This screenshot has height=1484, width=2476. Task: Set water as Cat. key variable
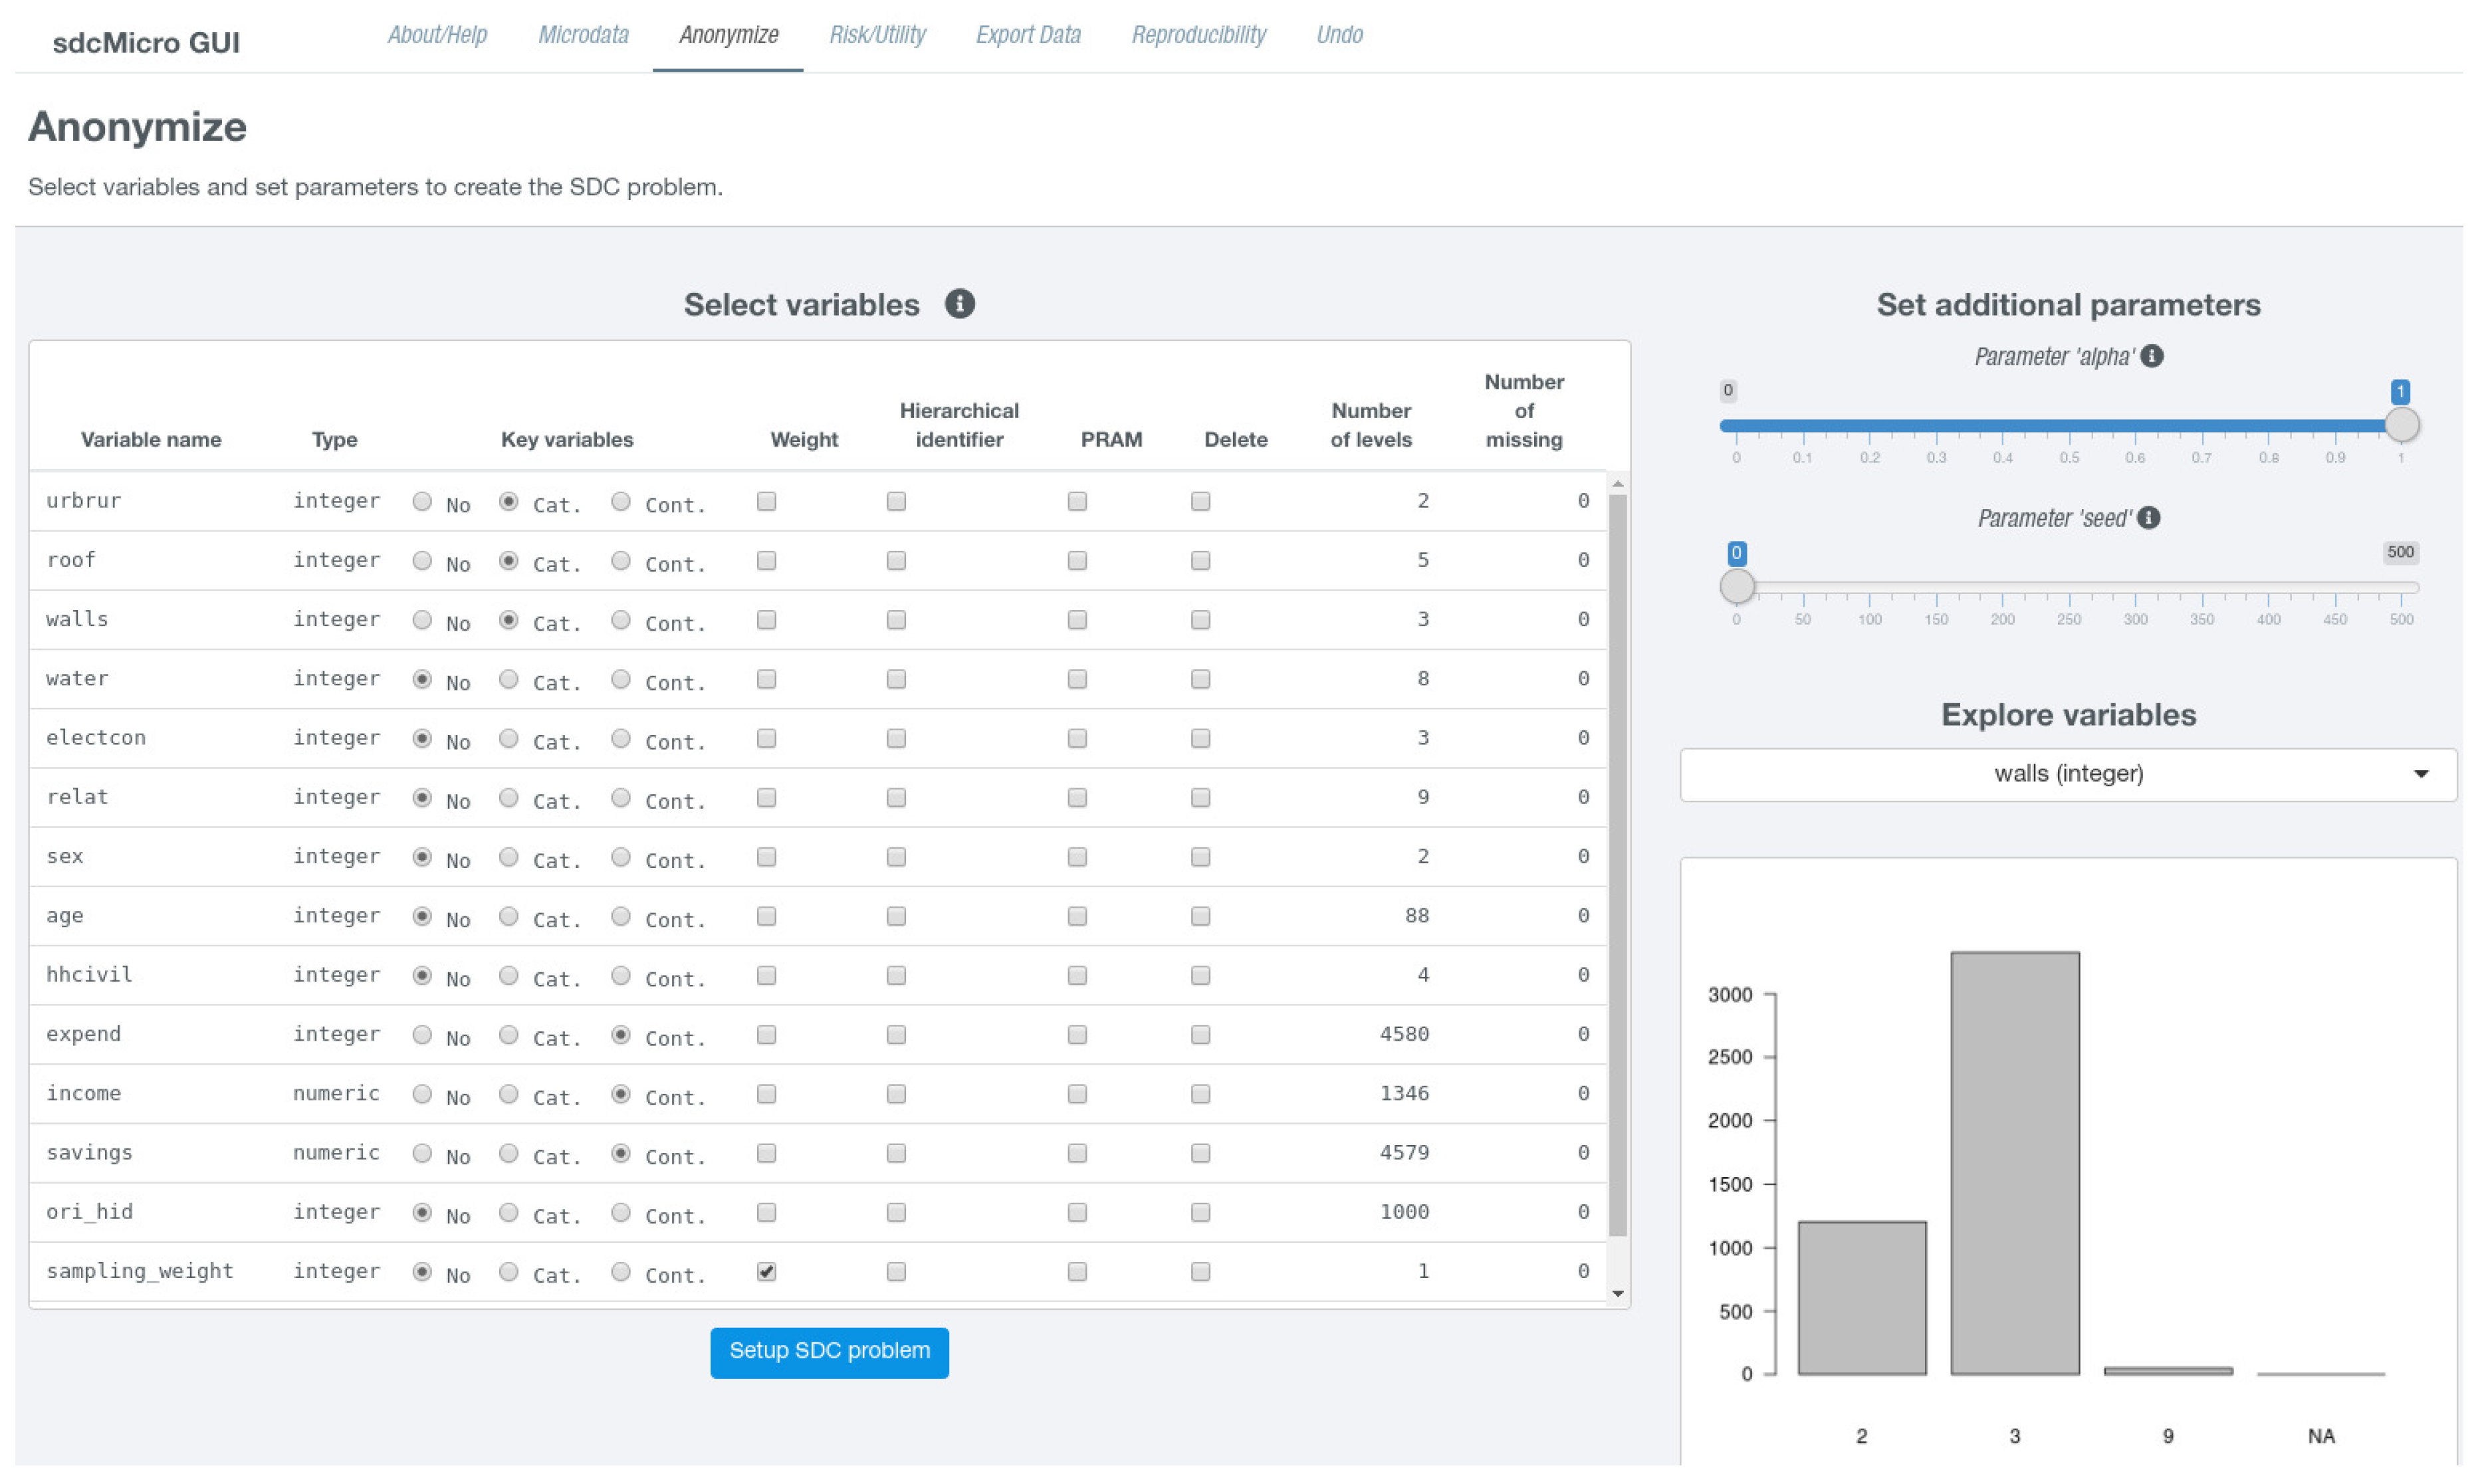(509, 680)
